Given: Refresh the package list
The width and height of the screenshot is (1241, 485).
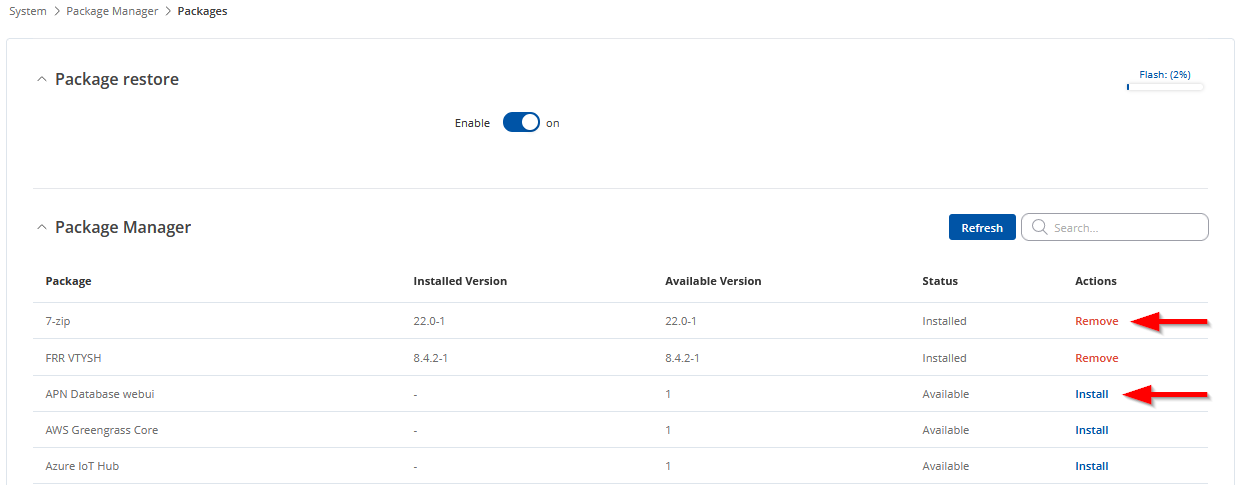Looking at the screenshot, I should click(x=982, y=227).
